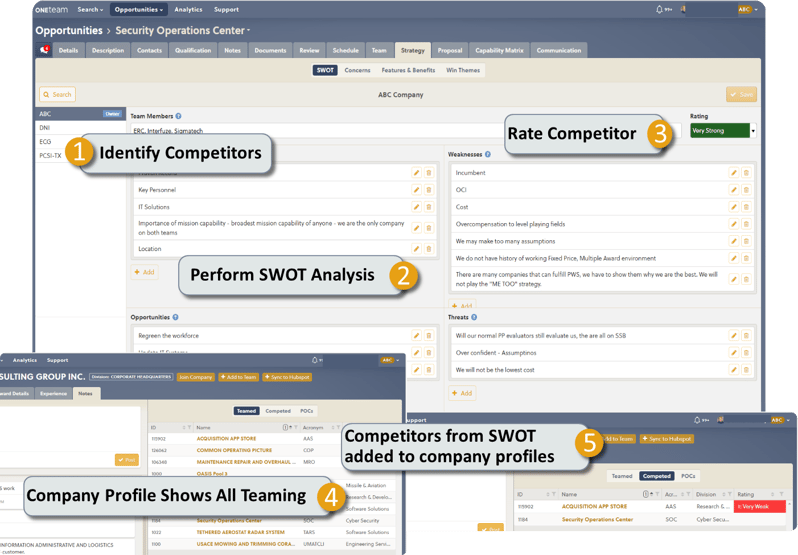The width and height of the screenshot is (798, 555).
Task: Edit the Location strength entry
Action: click(x=416, y=249)
